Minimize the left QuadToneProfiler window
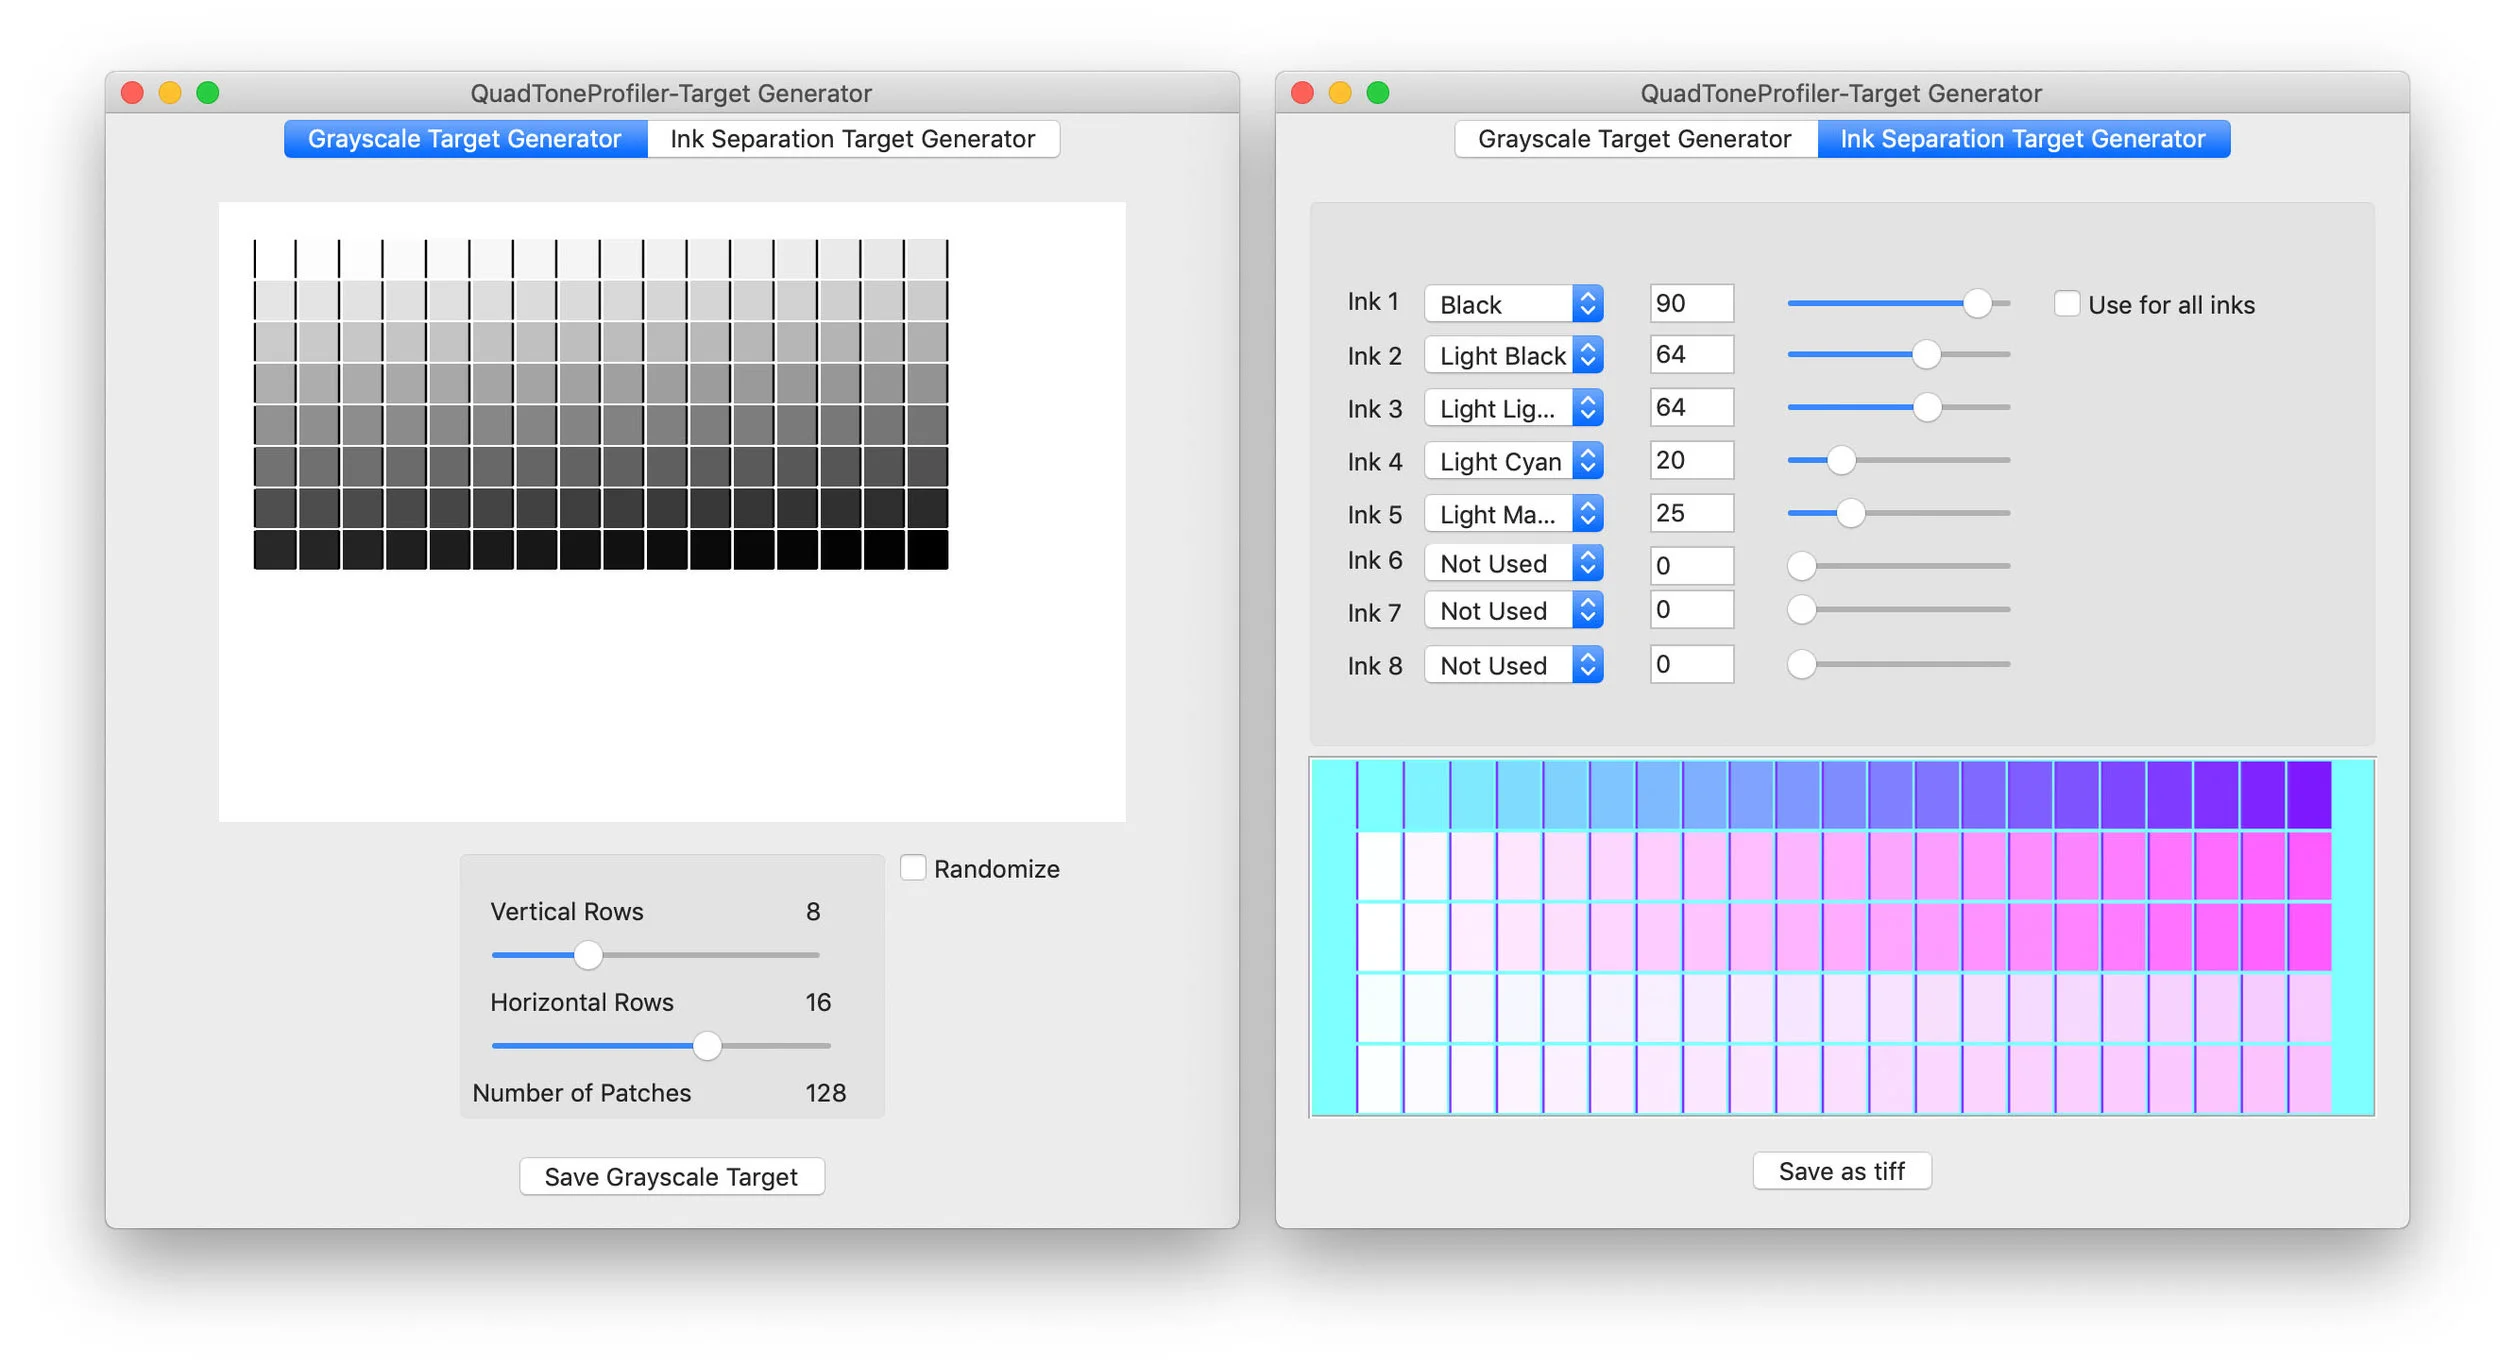 (170, 93)
